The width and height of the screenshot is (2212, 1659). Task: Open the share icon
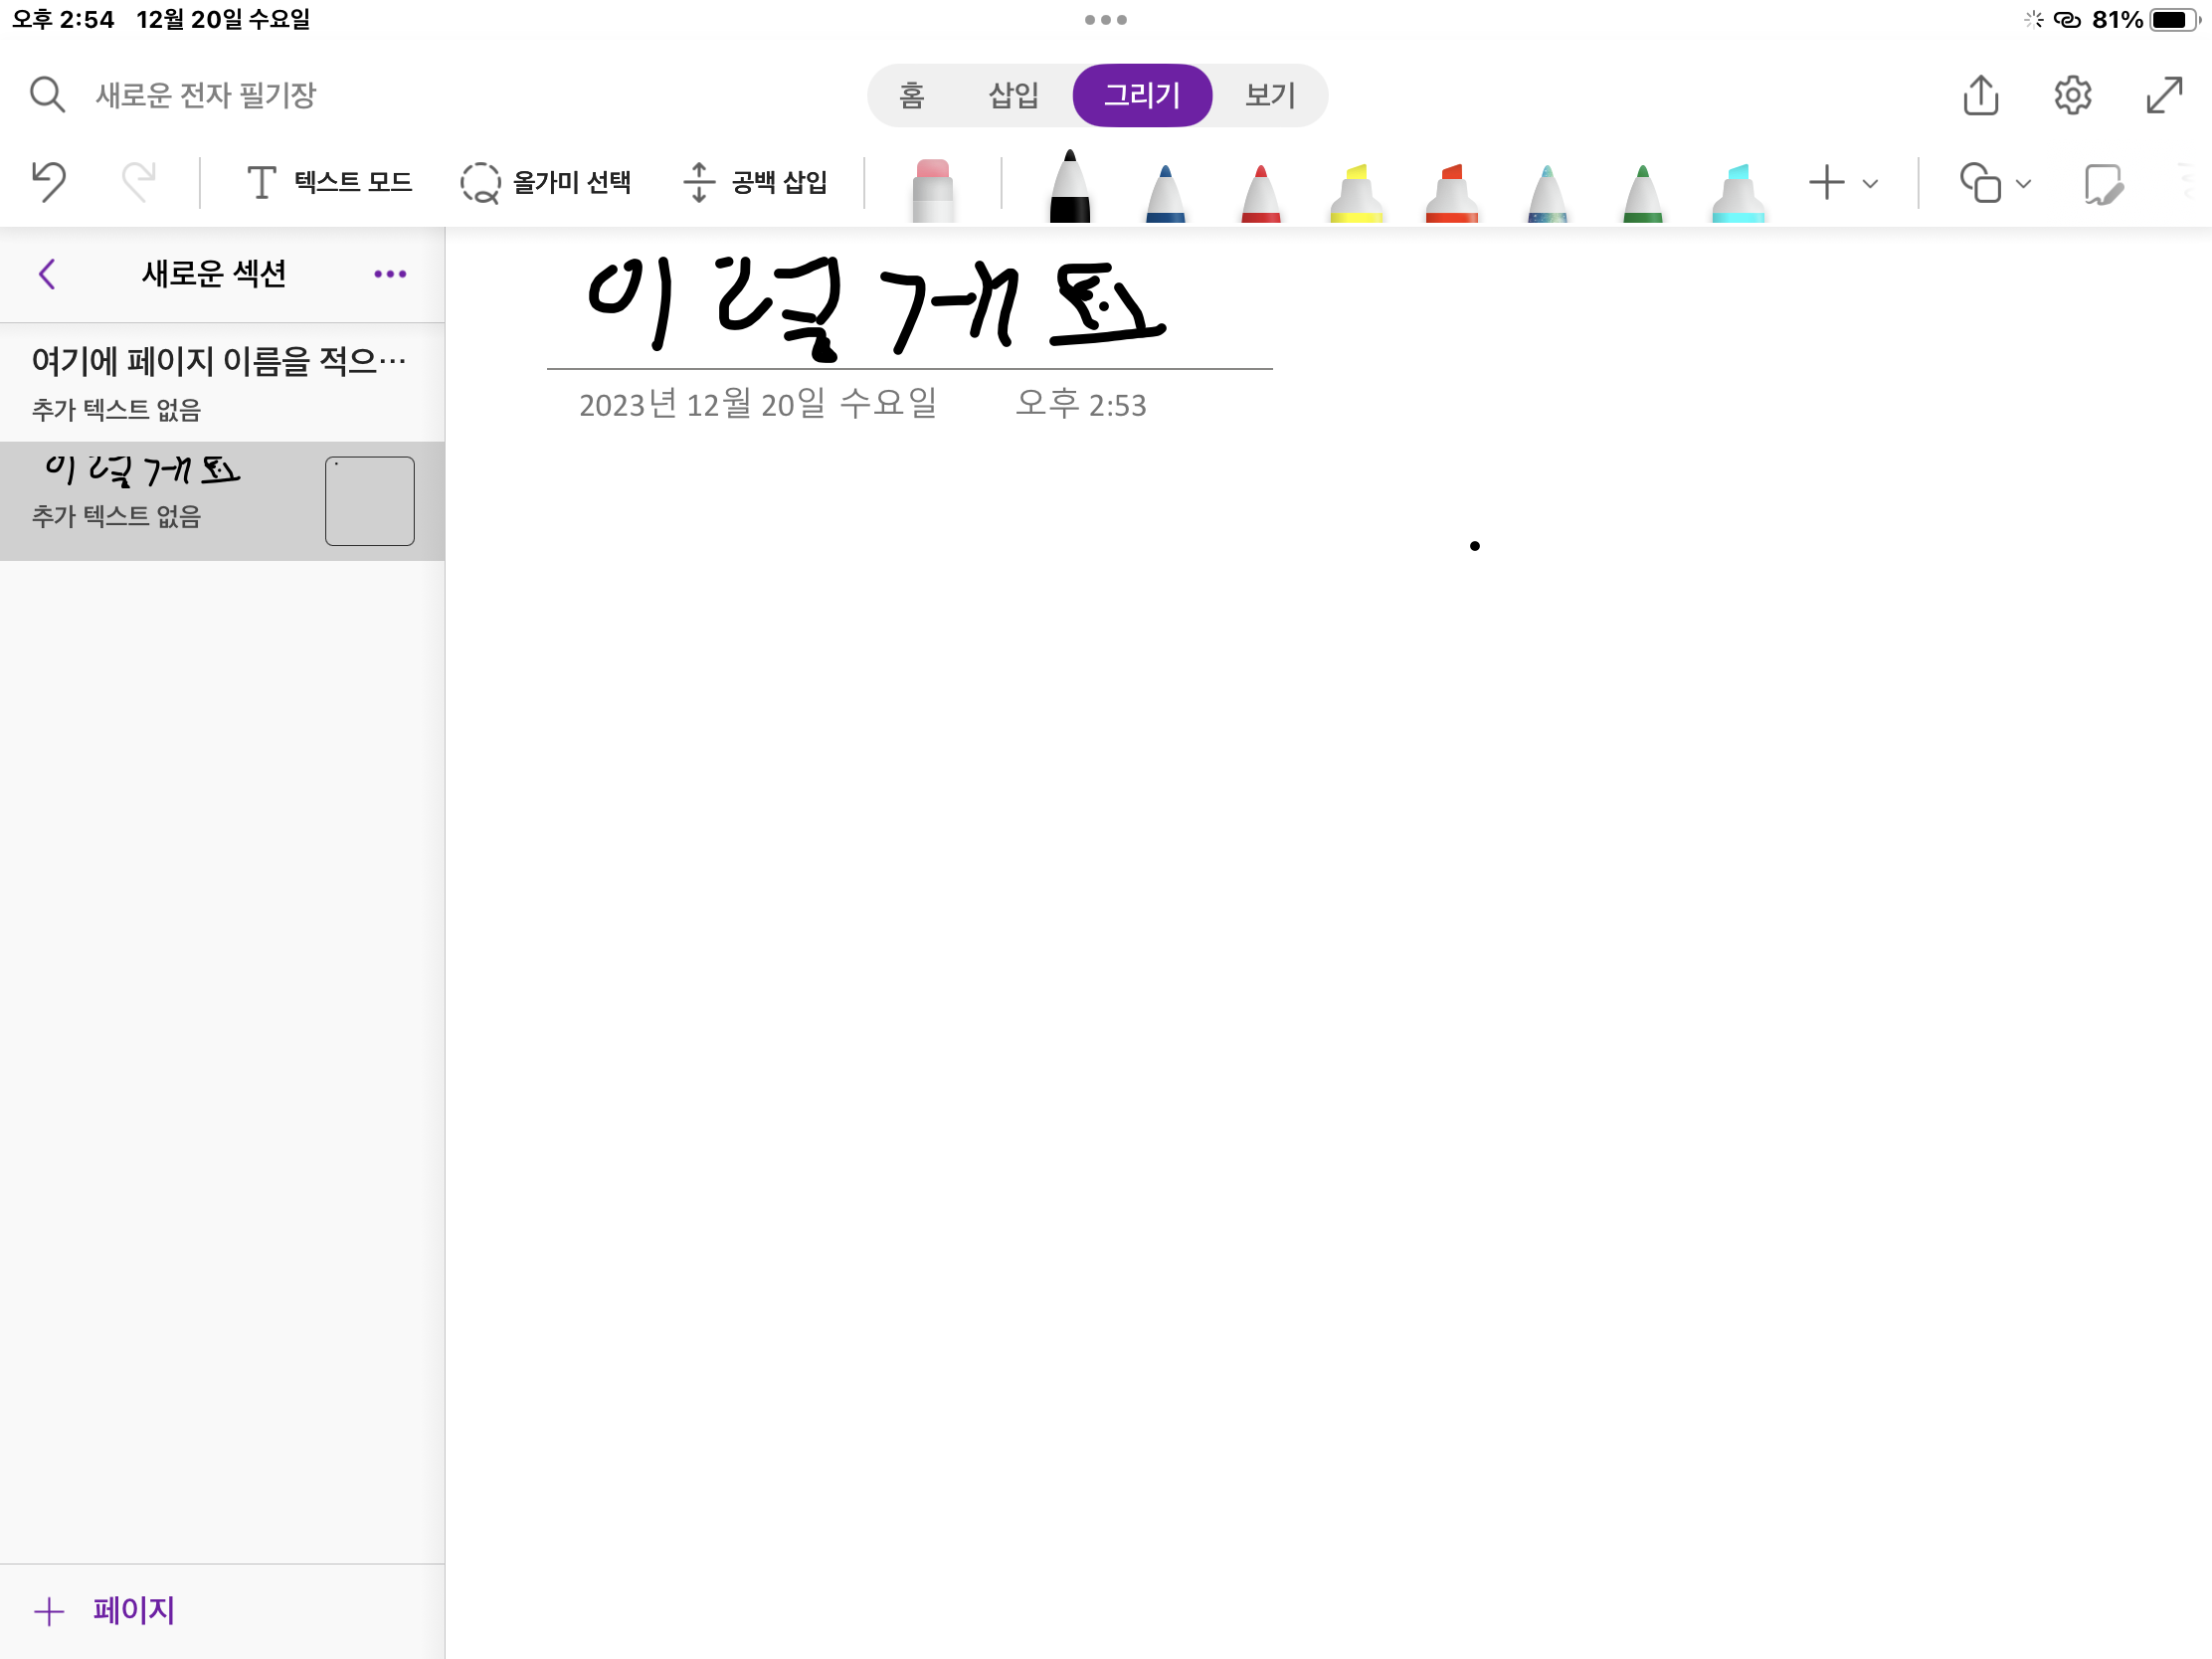click(x=1980, y=96)
